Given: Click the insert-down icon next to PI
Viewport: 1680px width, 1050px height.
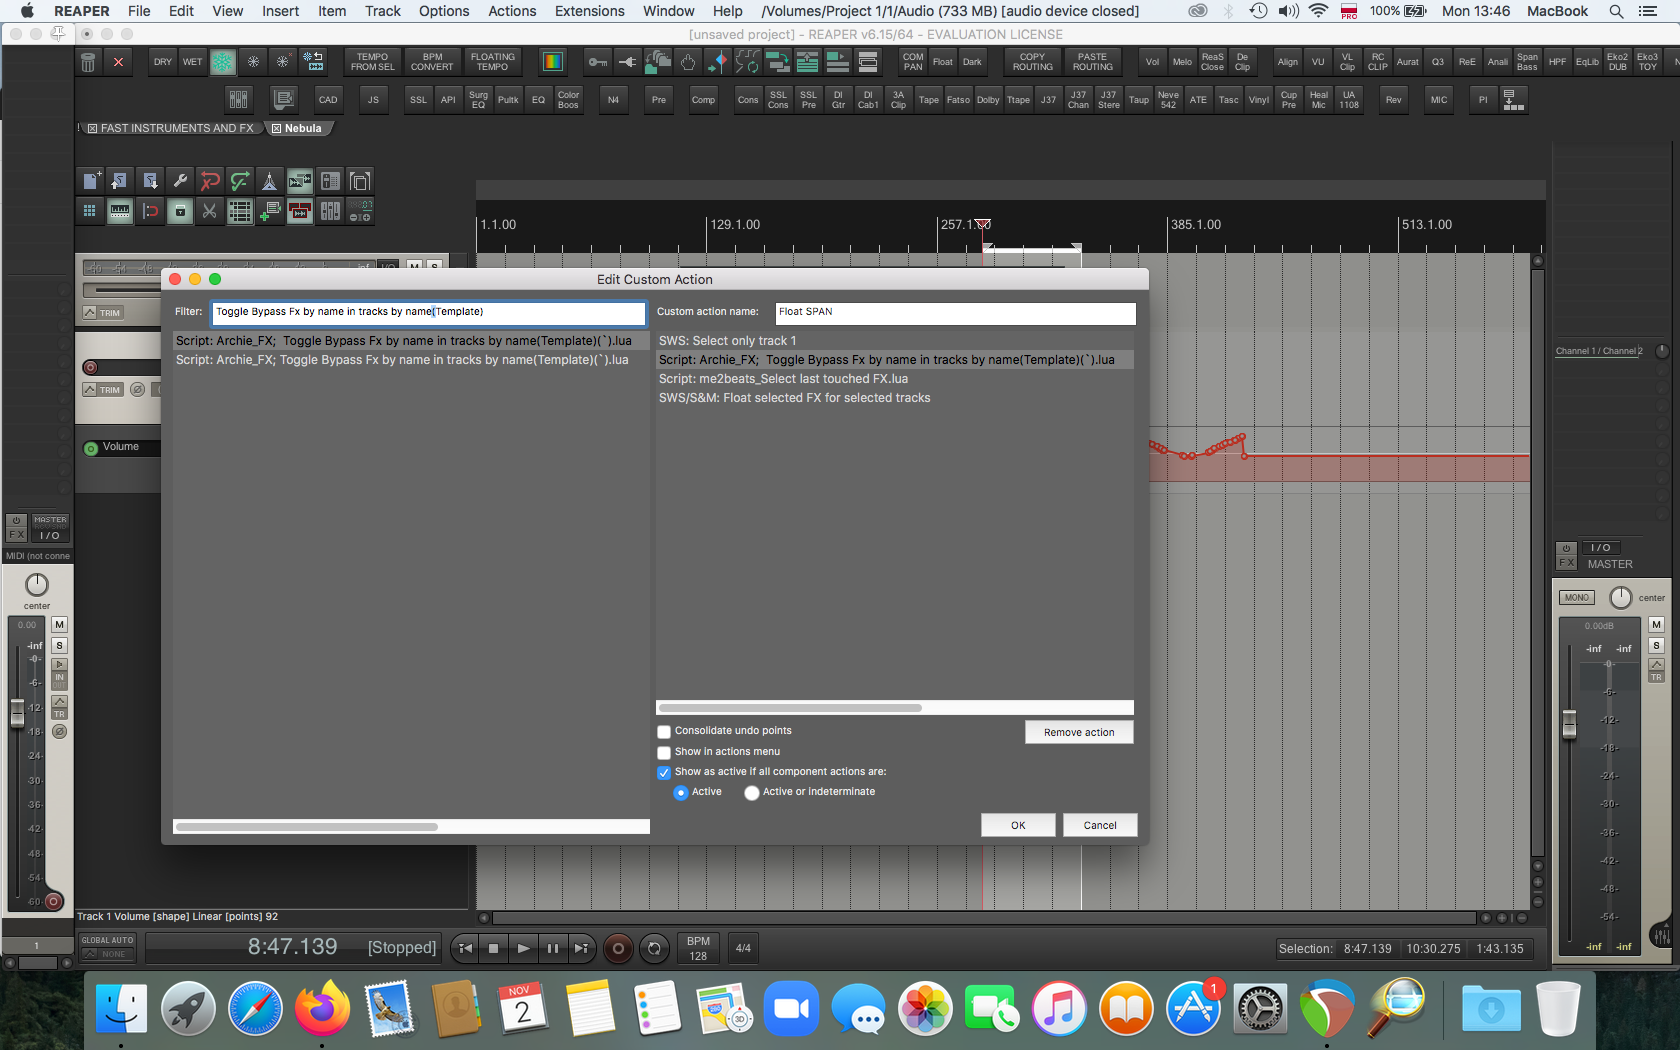Looking at the screenshot, I should (1514, 99).
